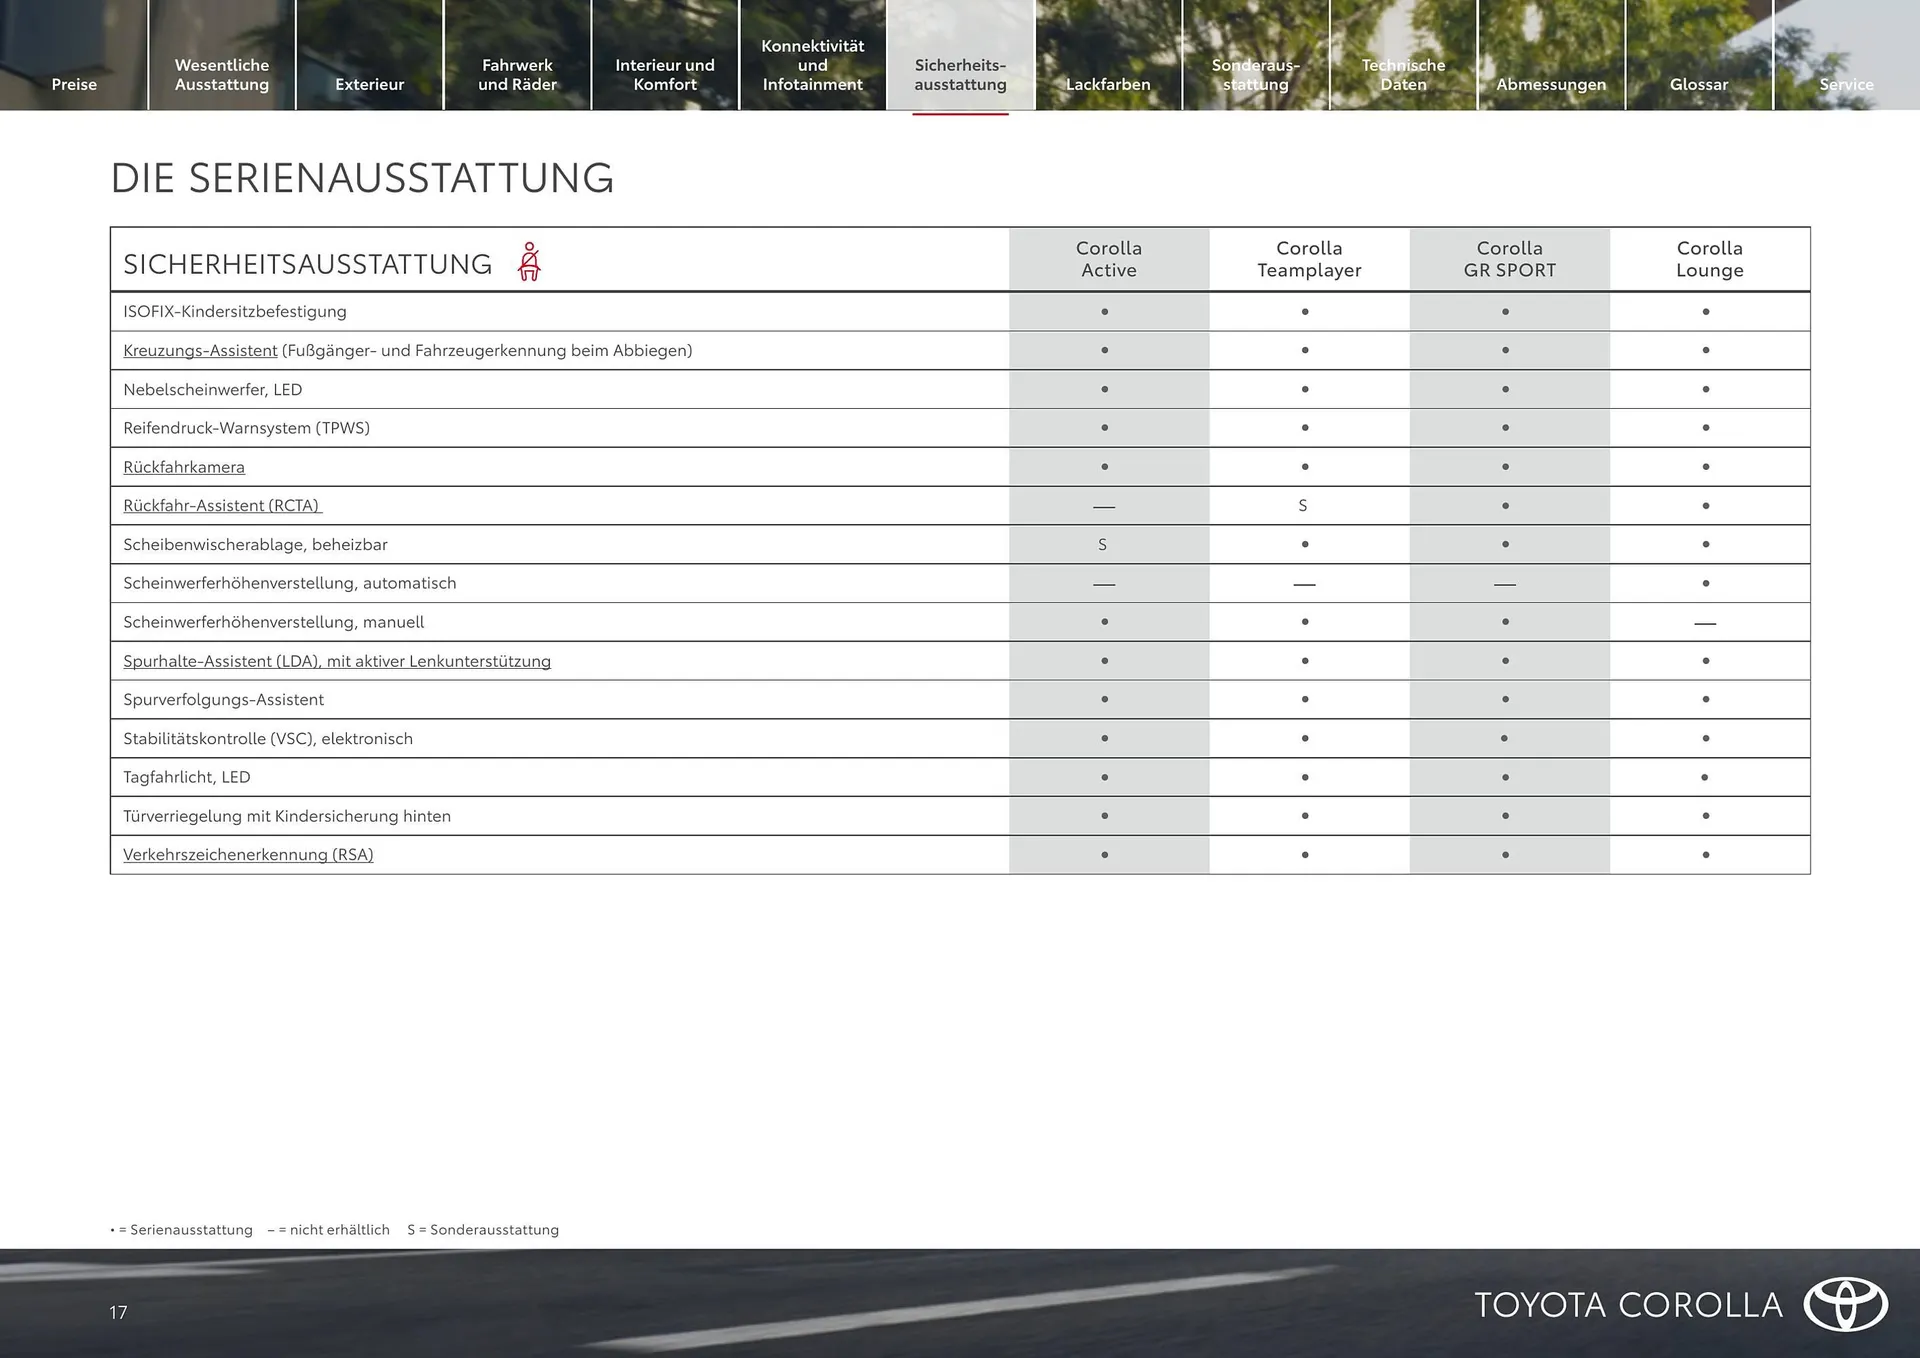Click the Kreuzungs-Assistent link
The image size is (1920, 1358).
[x=199, y=350]
